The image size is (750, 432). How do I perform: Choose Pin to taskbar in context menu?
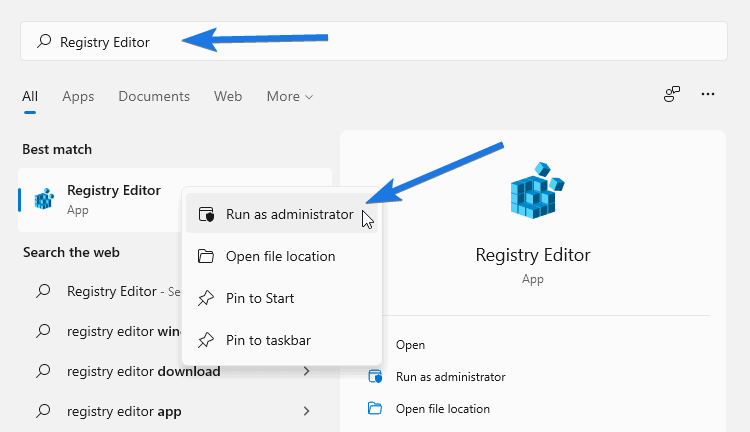tap(282, 340)
